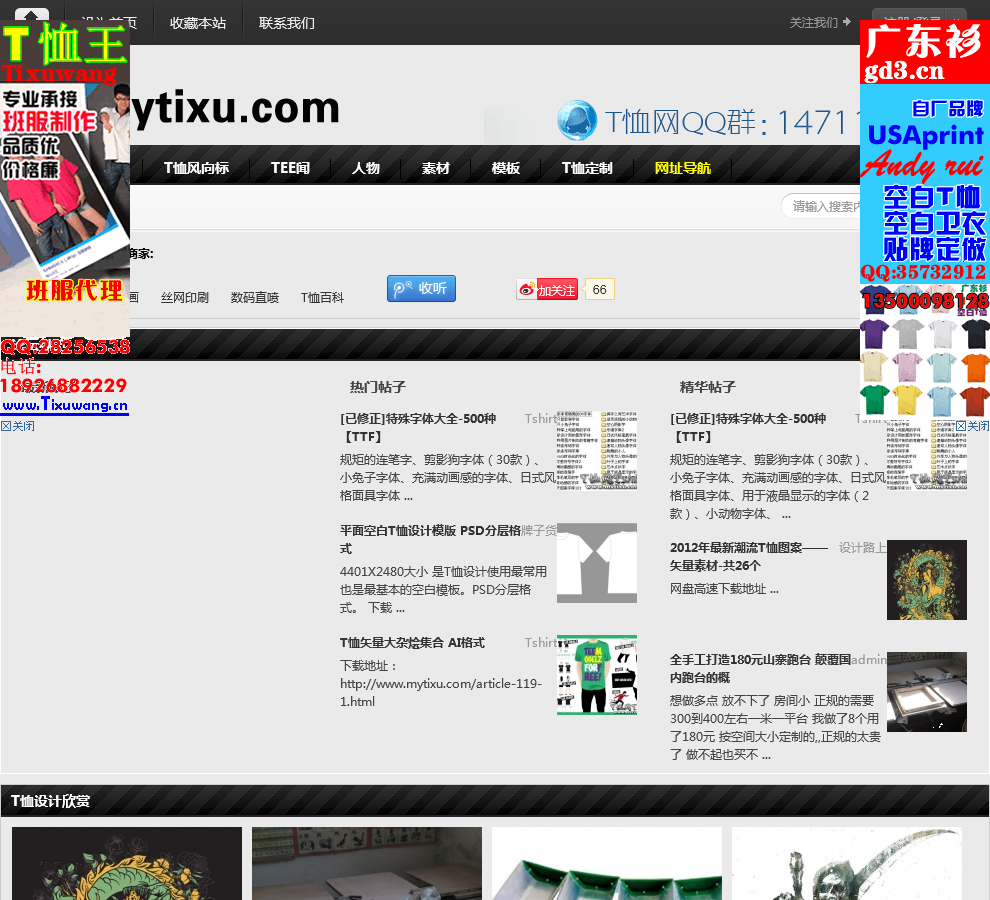Click the home icon in the top bar
Viewport: 990px width, 900px height.
click(x=32, y=15)
